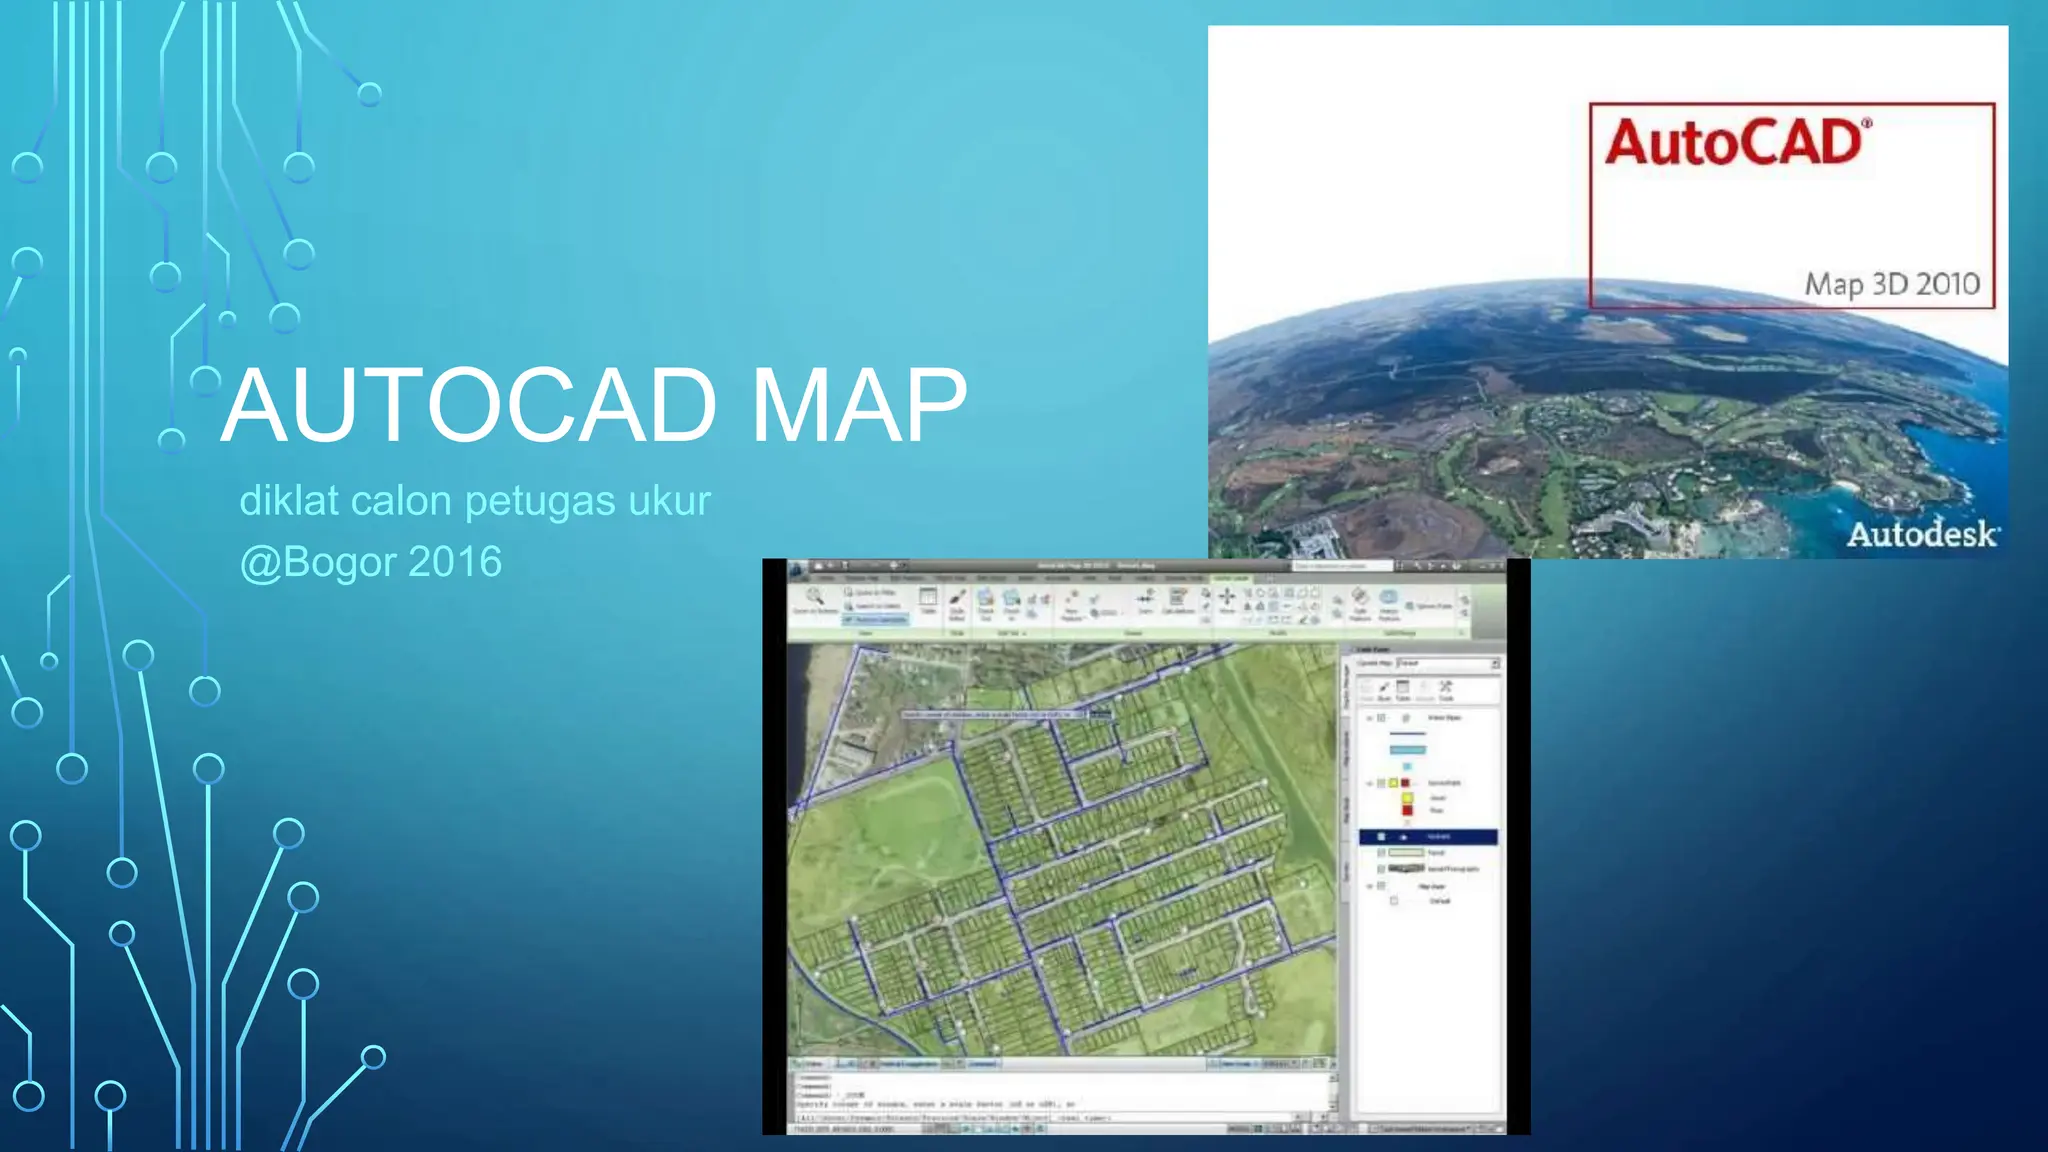Click the Search to Select button

tap(876, 606)
